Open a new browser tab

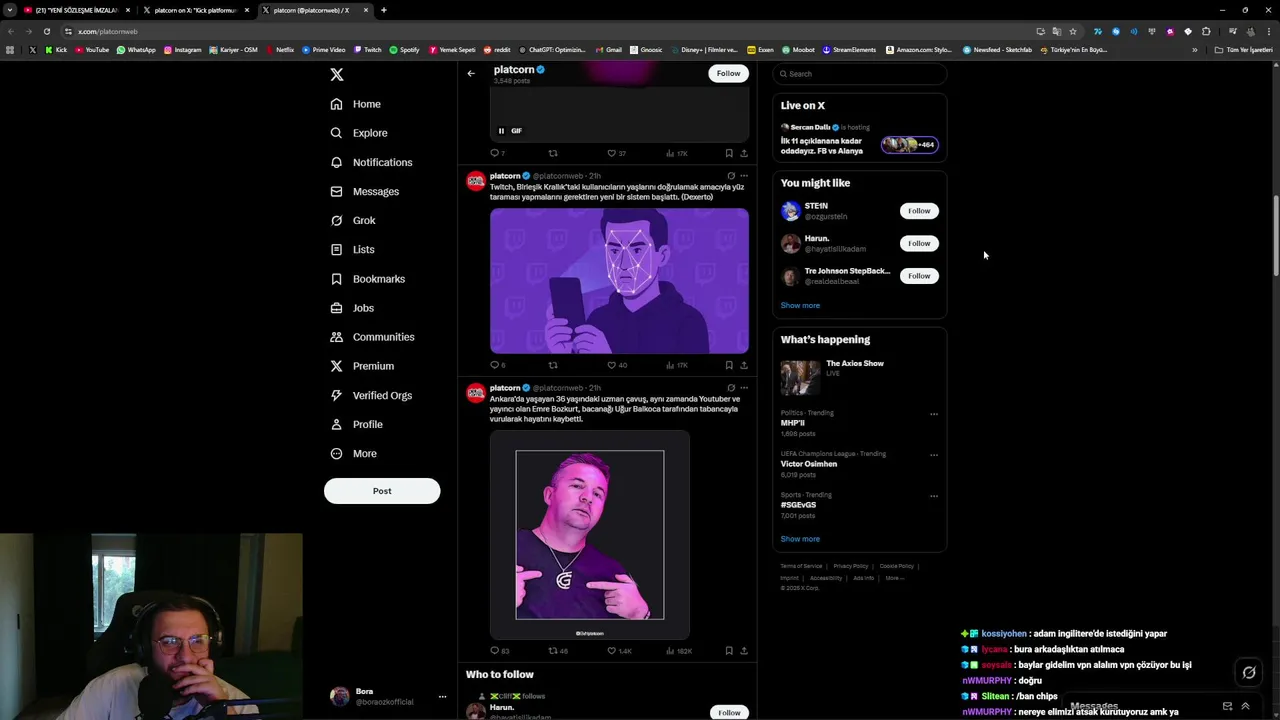point(384,10)
